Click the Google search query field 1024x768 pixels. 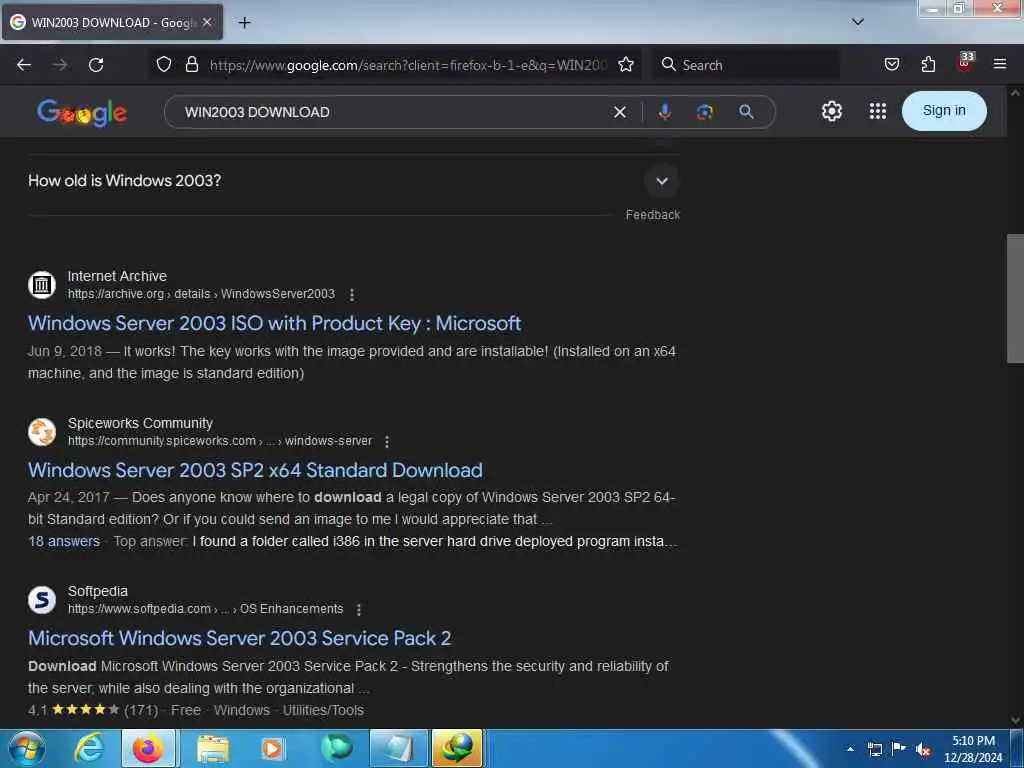coord(392,112)
